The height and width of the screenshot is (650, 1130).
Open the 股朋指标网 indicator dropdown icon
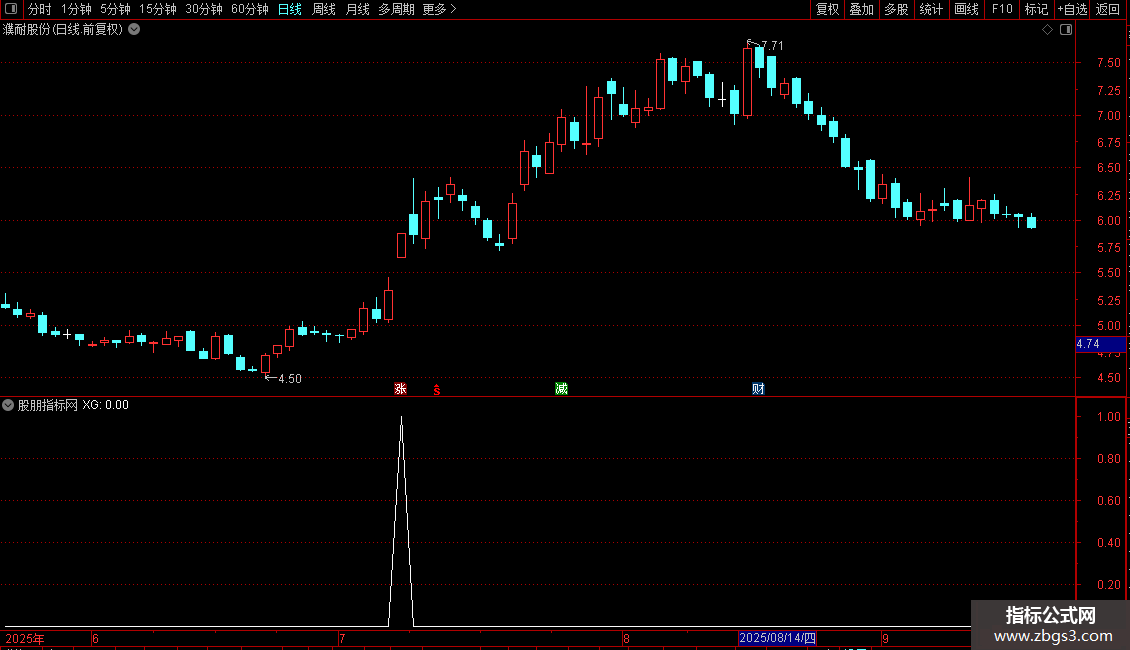[x=8, y=405]
